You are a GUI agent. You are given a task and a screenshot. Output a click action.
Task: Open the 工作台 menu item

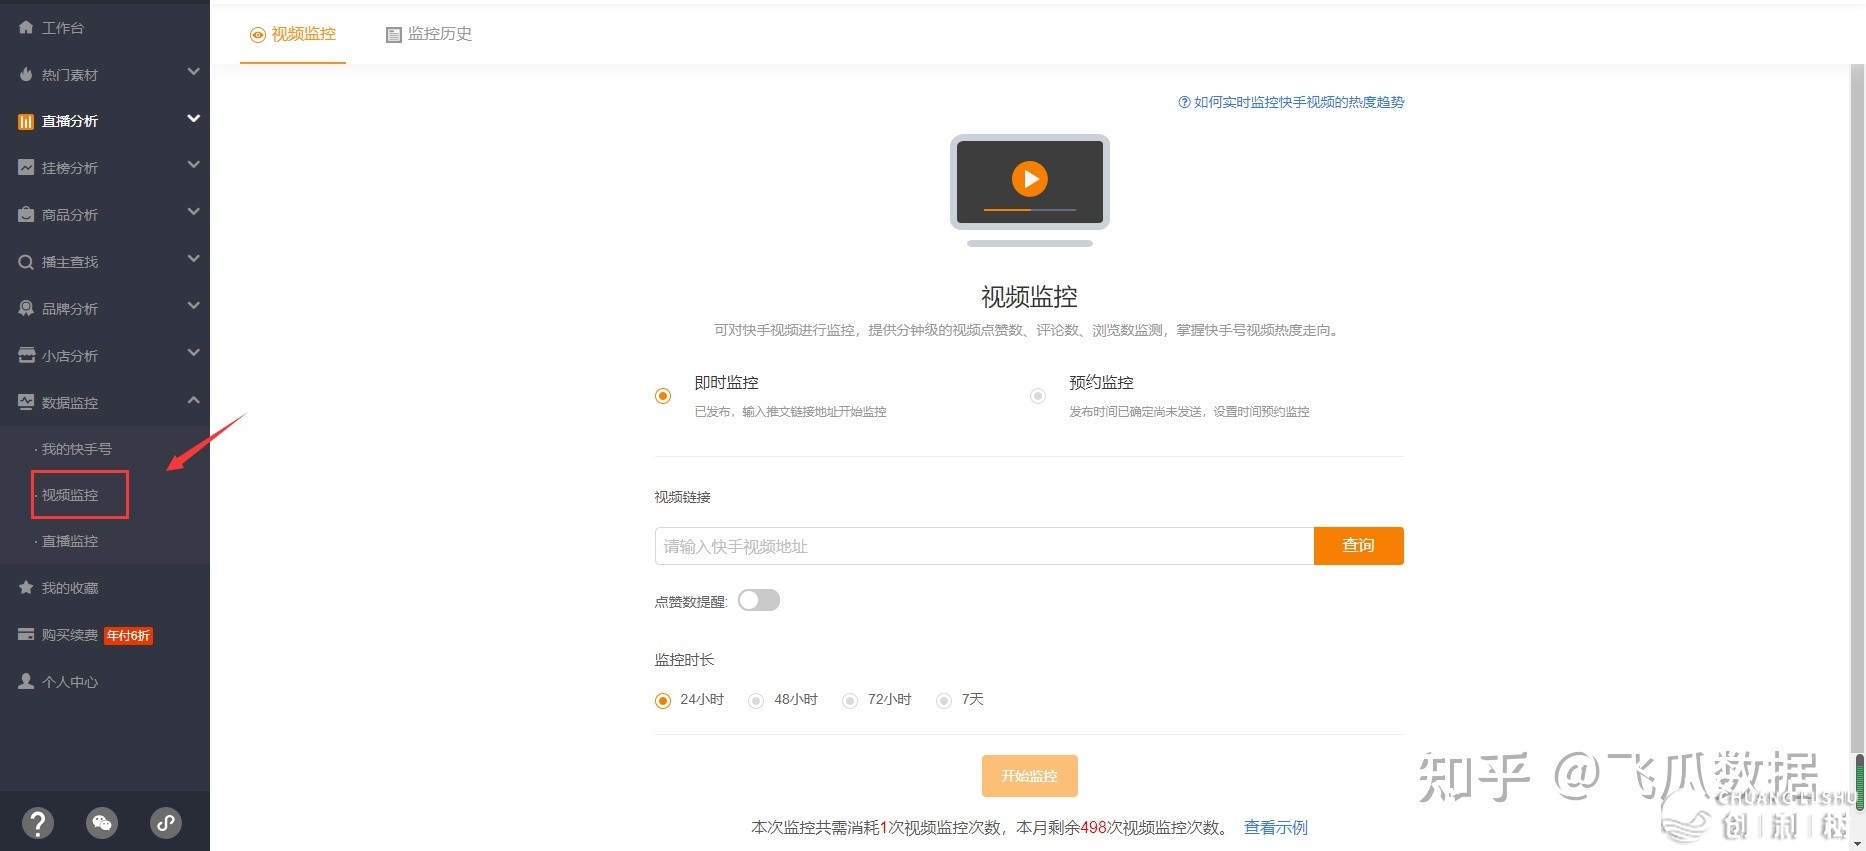63,28
